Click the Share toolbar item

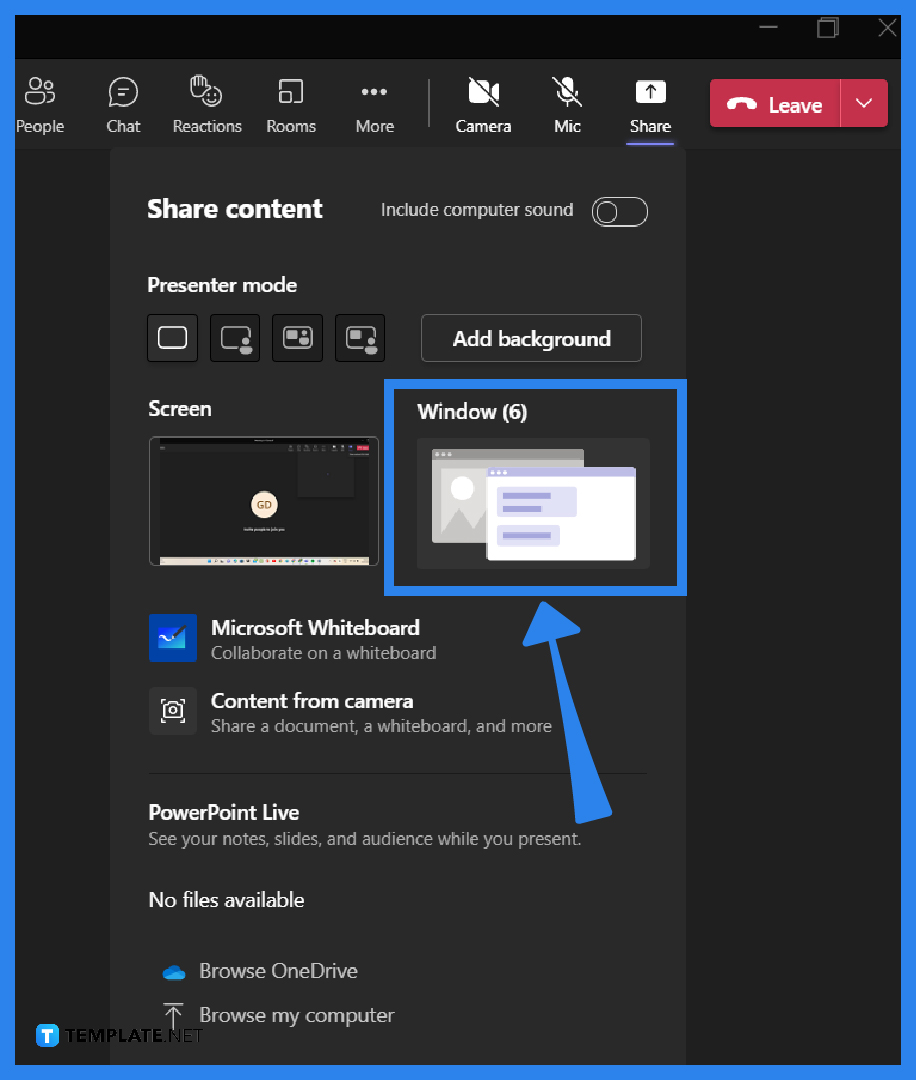pyautogui.click(x=650, y=103)
